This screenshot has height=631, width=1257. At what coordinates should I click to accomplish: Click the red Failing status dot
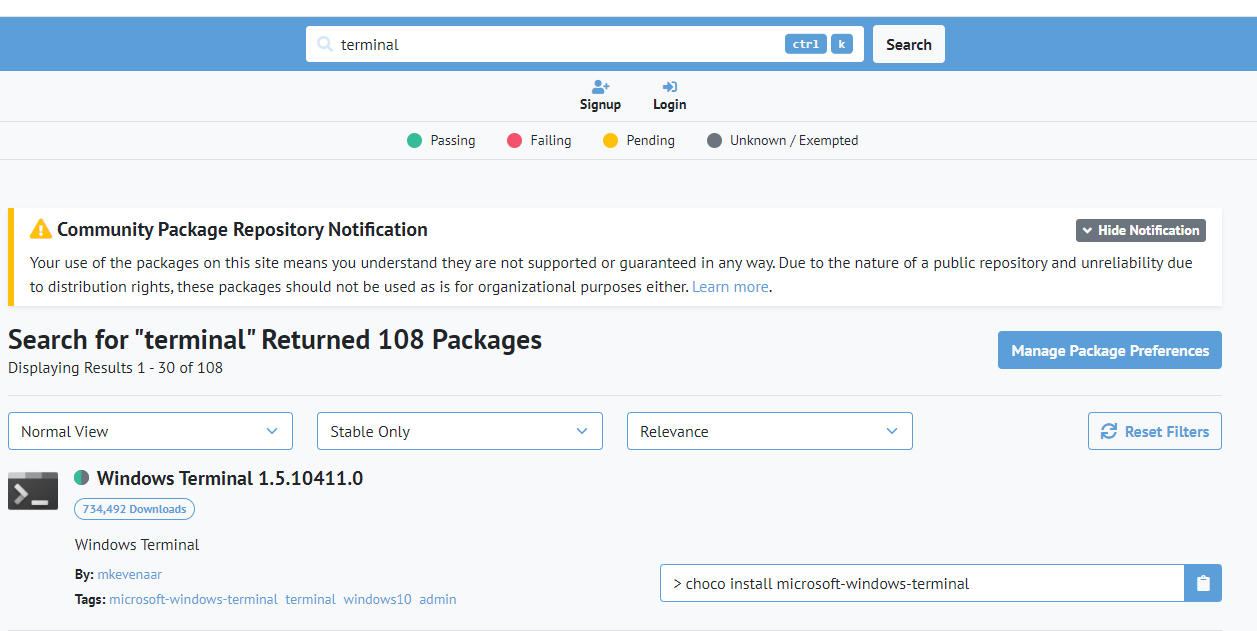coord(515,141)
